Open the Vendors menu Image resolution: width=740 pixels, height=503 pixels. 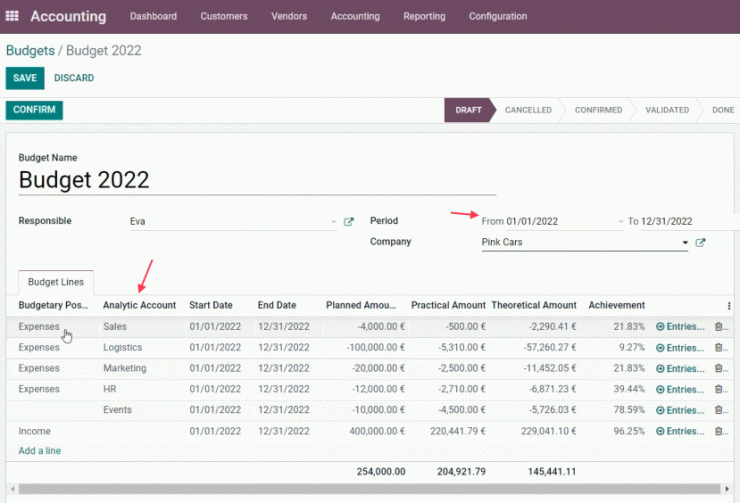pos(289,16)
